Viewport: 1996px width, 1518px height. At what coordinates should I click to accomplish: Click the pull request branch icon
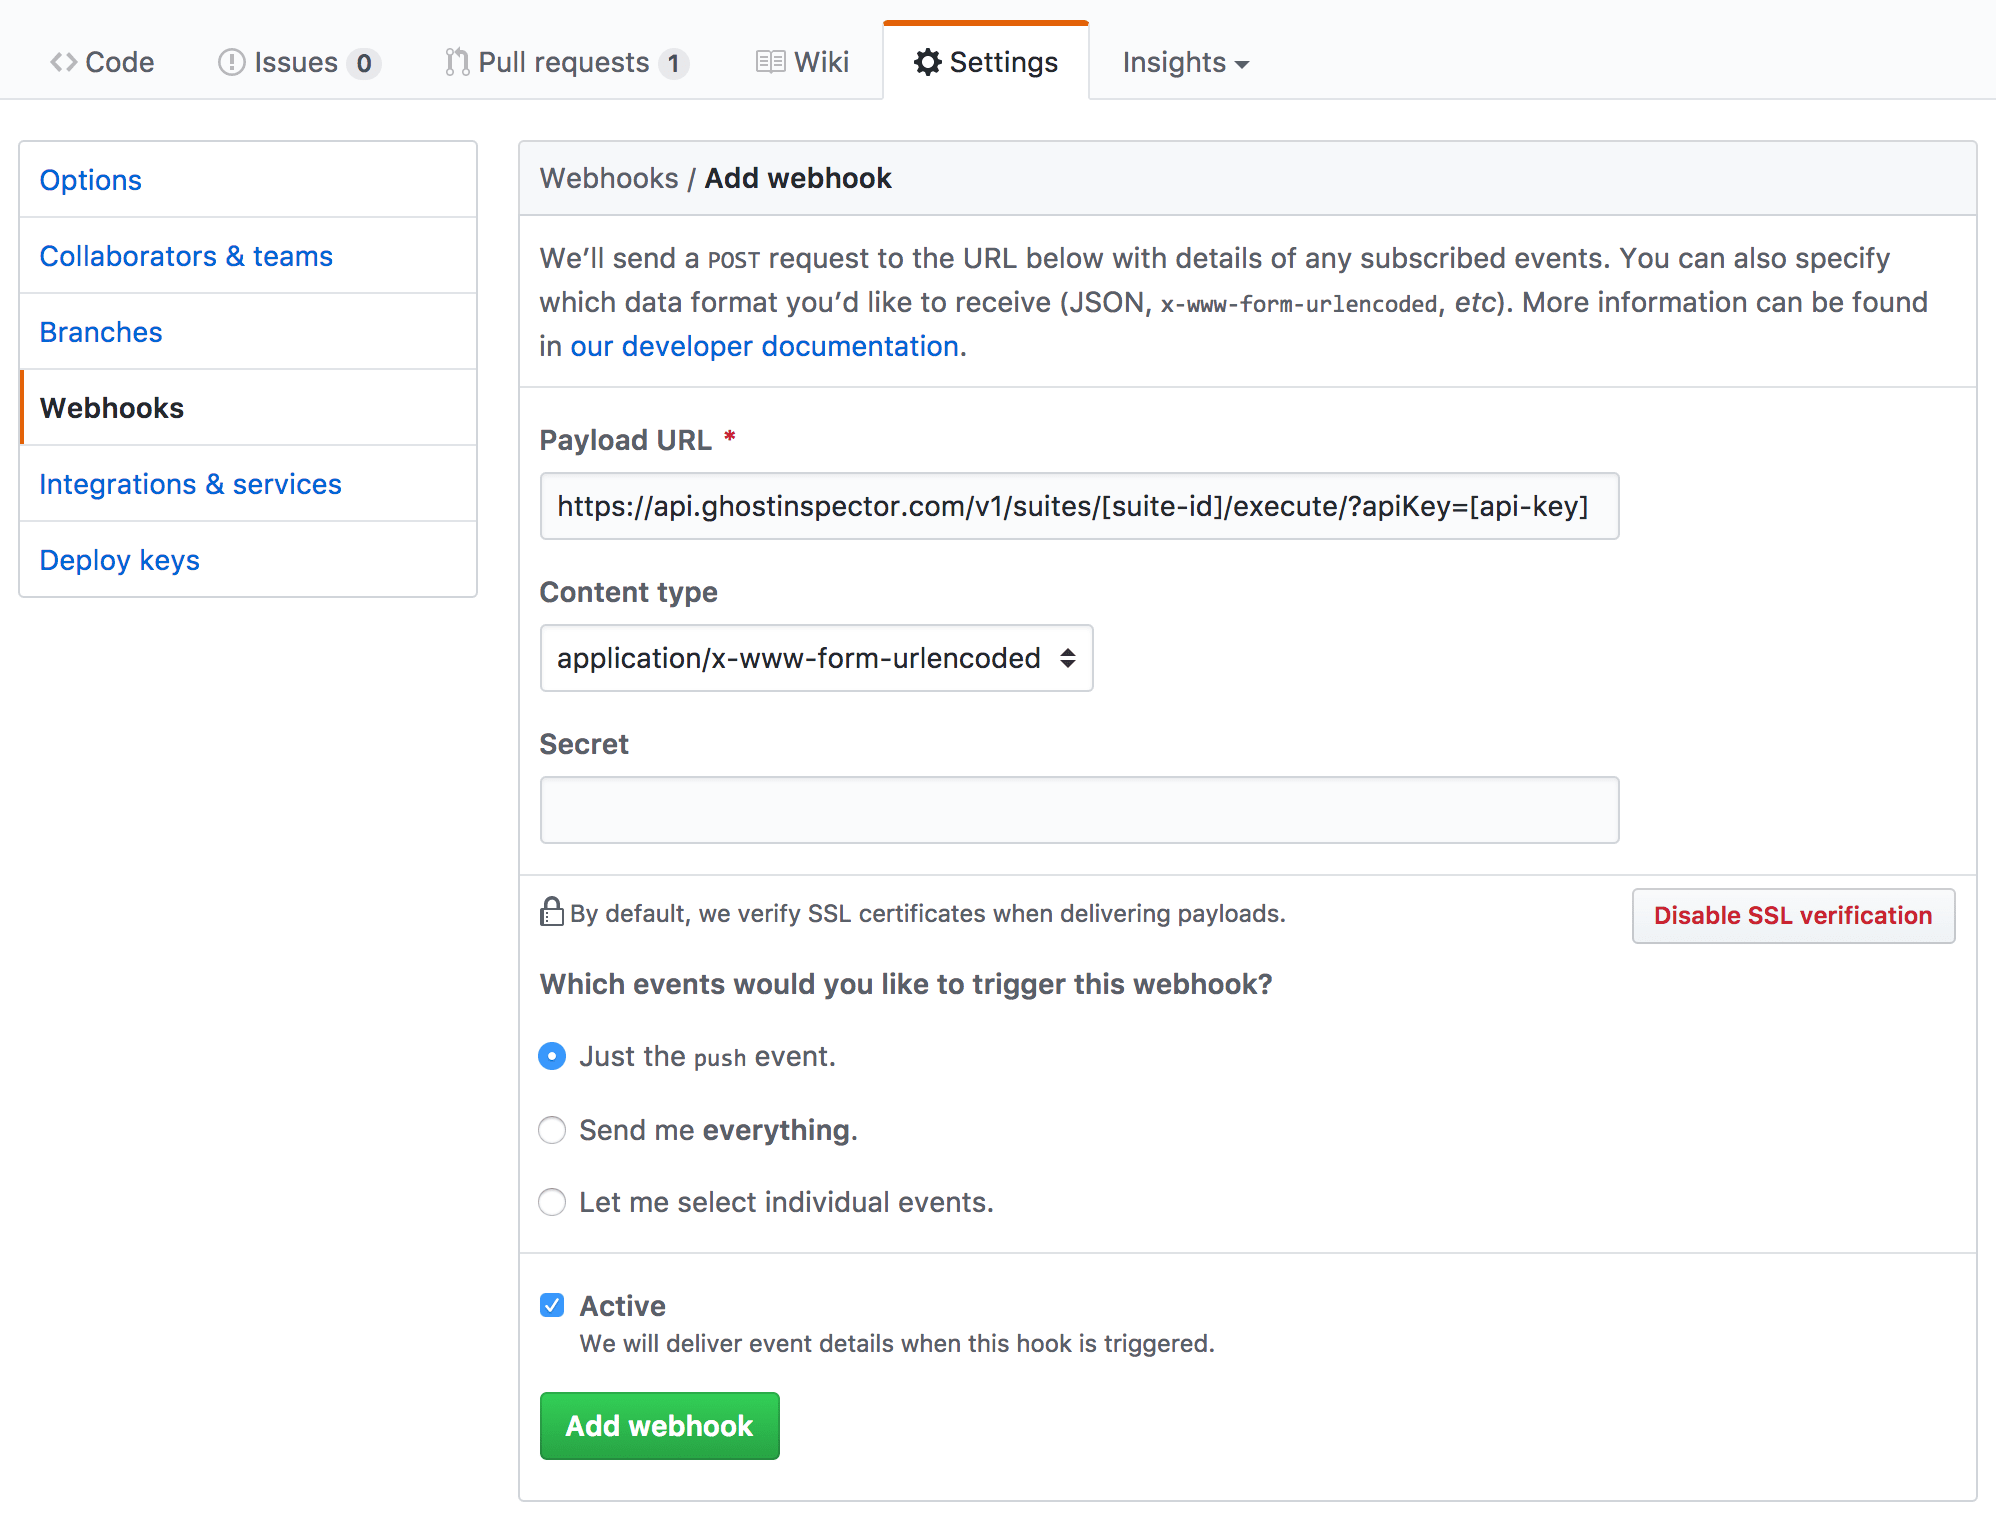tap(456, 61)
